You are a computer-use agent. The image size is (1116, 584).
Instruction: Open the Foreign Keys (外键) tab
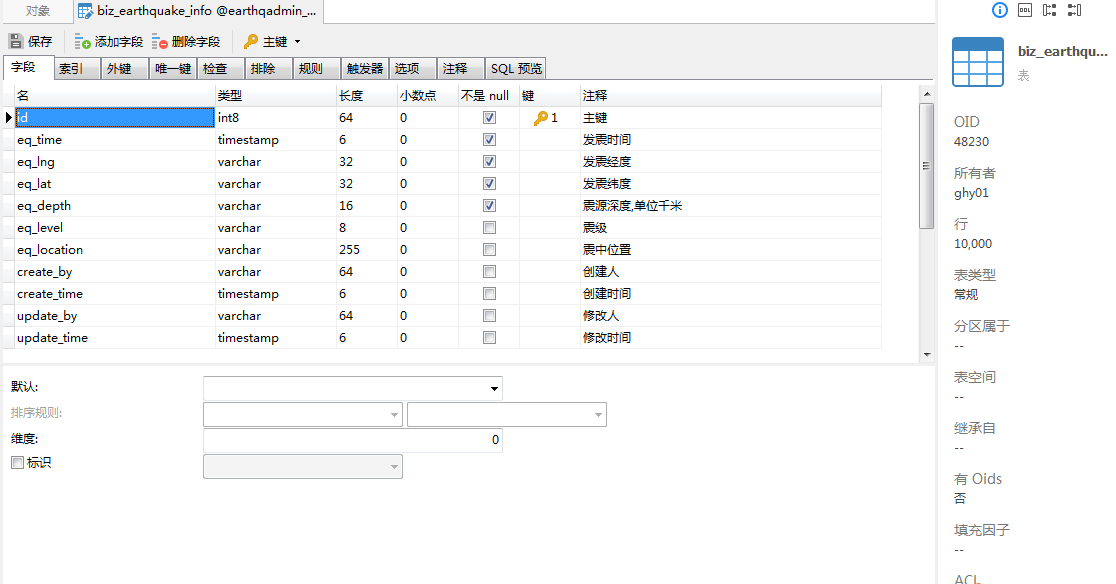coord(125,68)
